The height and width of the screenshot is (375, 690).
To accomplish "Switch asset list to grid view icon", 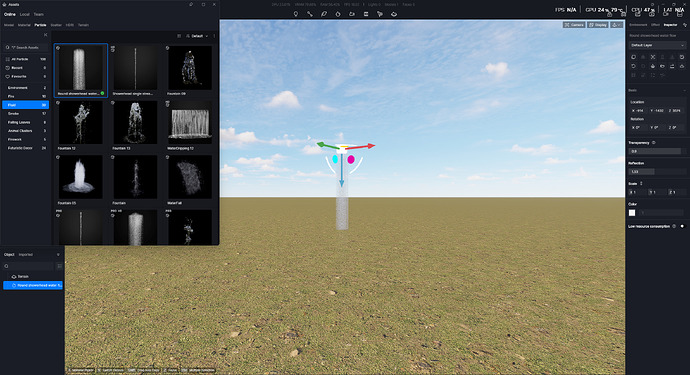I will pyautogui.click(x=179, y=36).
